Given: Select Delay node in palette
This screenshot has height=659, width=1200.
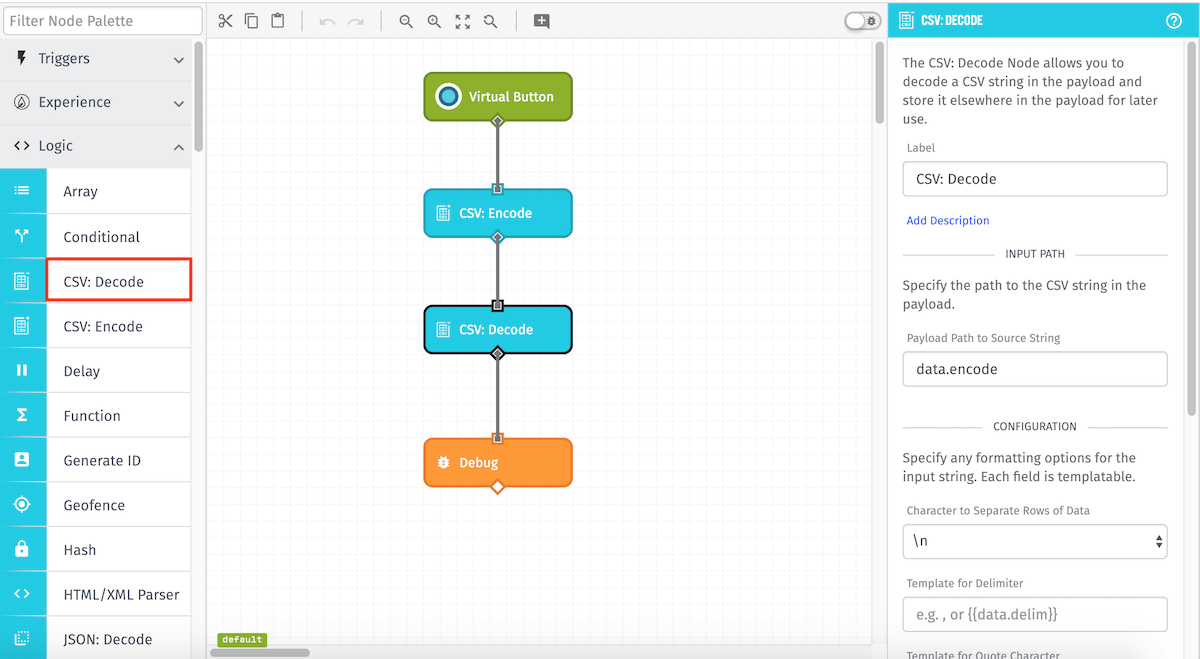Looking at the screenshot, I should (x=118, y=371).
